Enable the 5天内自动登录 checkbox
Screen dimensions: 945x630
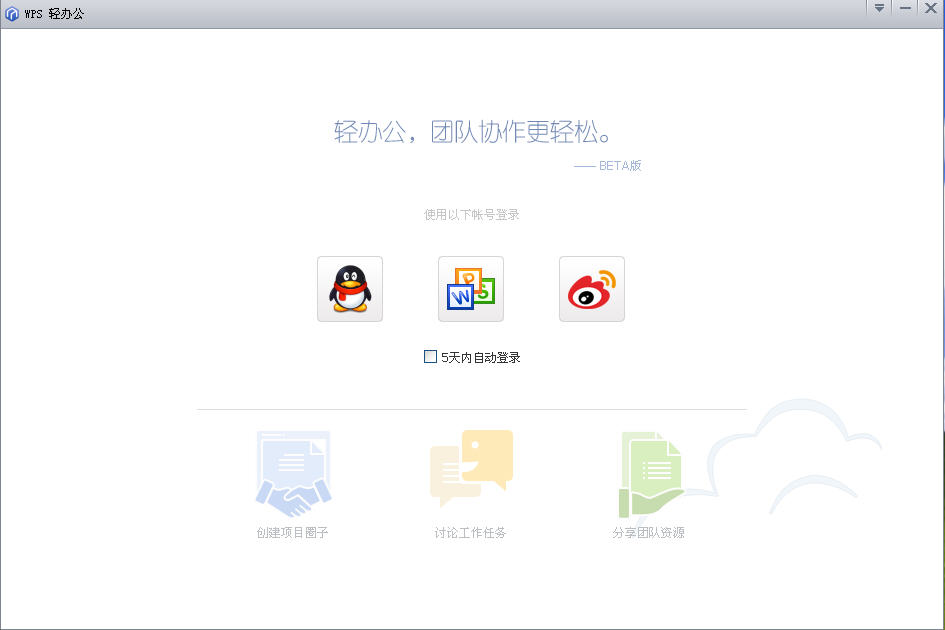point(431,357)
